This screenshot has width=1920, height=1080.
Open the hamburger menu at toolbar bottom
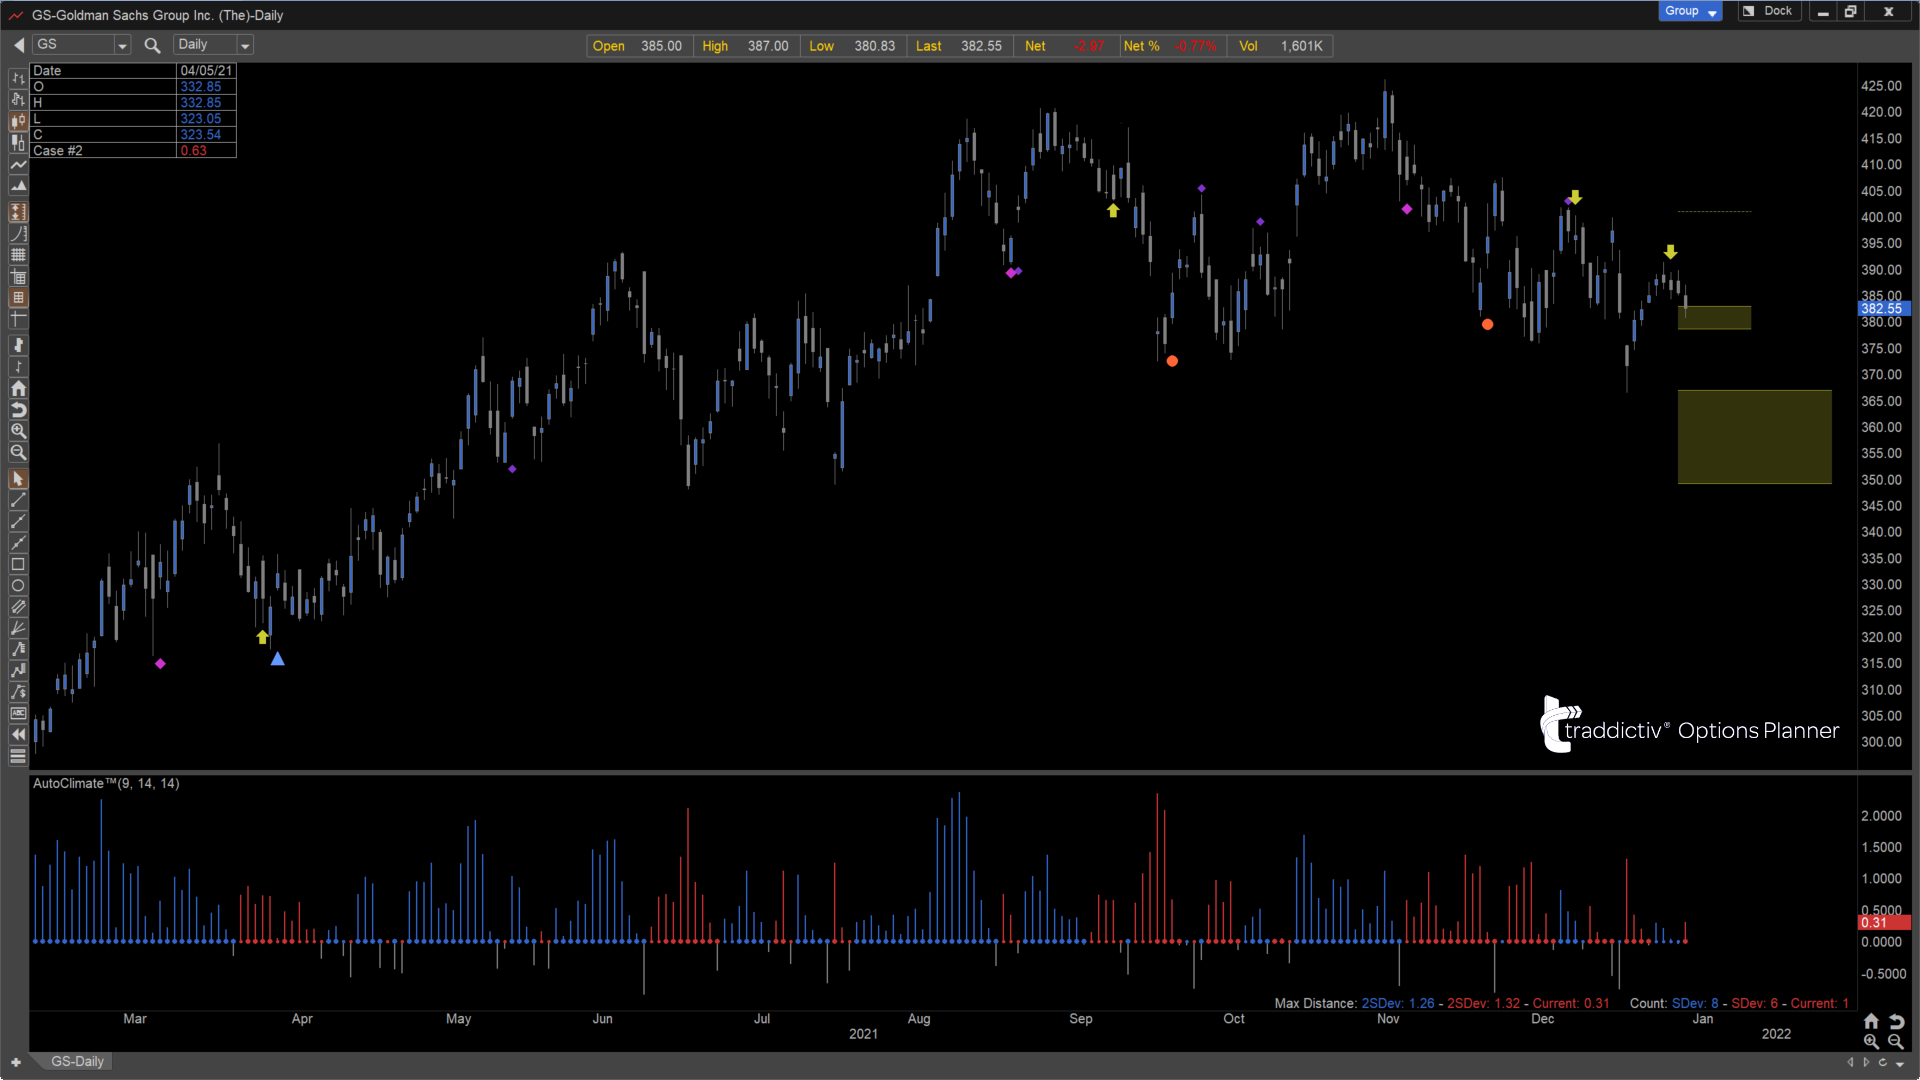[x=18, y=757]
